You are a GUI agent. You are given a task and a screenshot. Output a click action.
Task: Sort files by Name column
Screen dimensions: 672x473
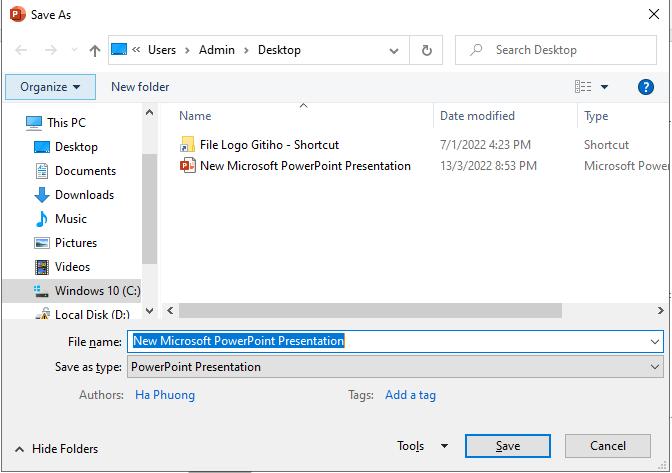pos(195,116)
